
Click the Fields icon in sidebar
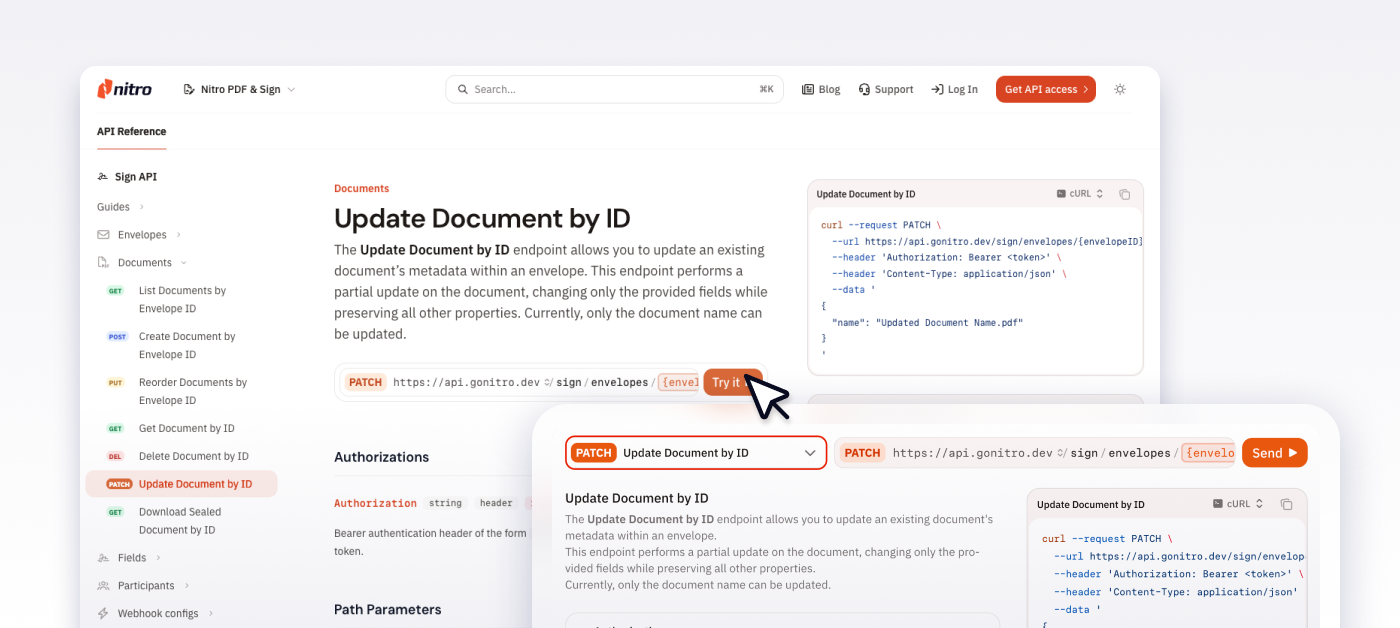click(x=103, y=558)
